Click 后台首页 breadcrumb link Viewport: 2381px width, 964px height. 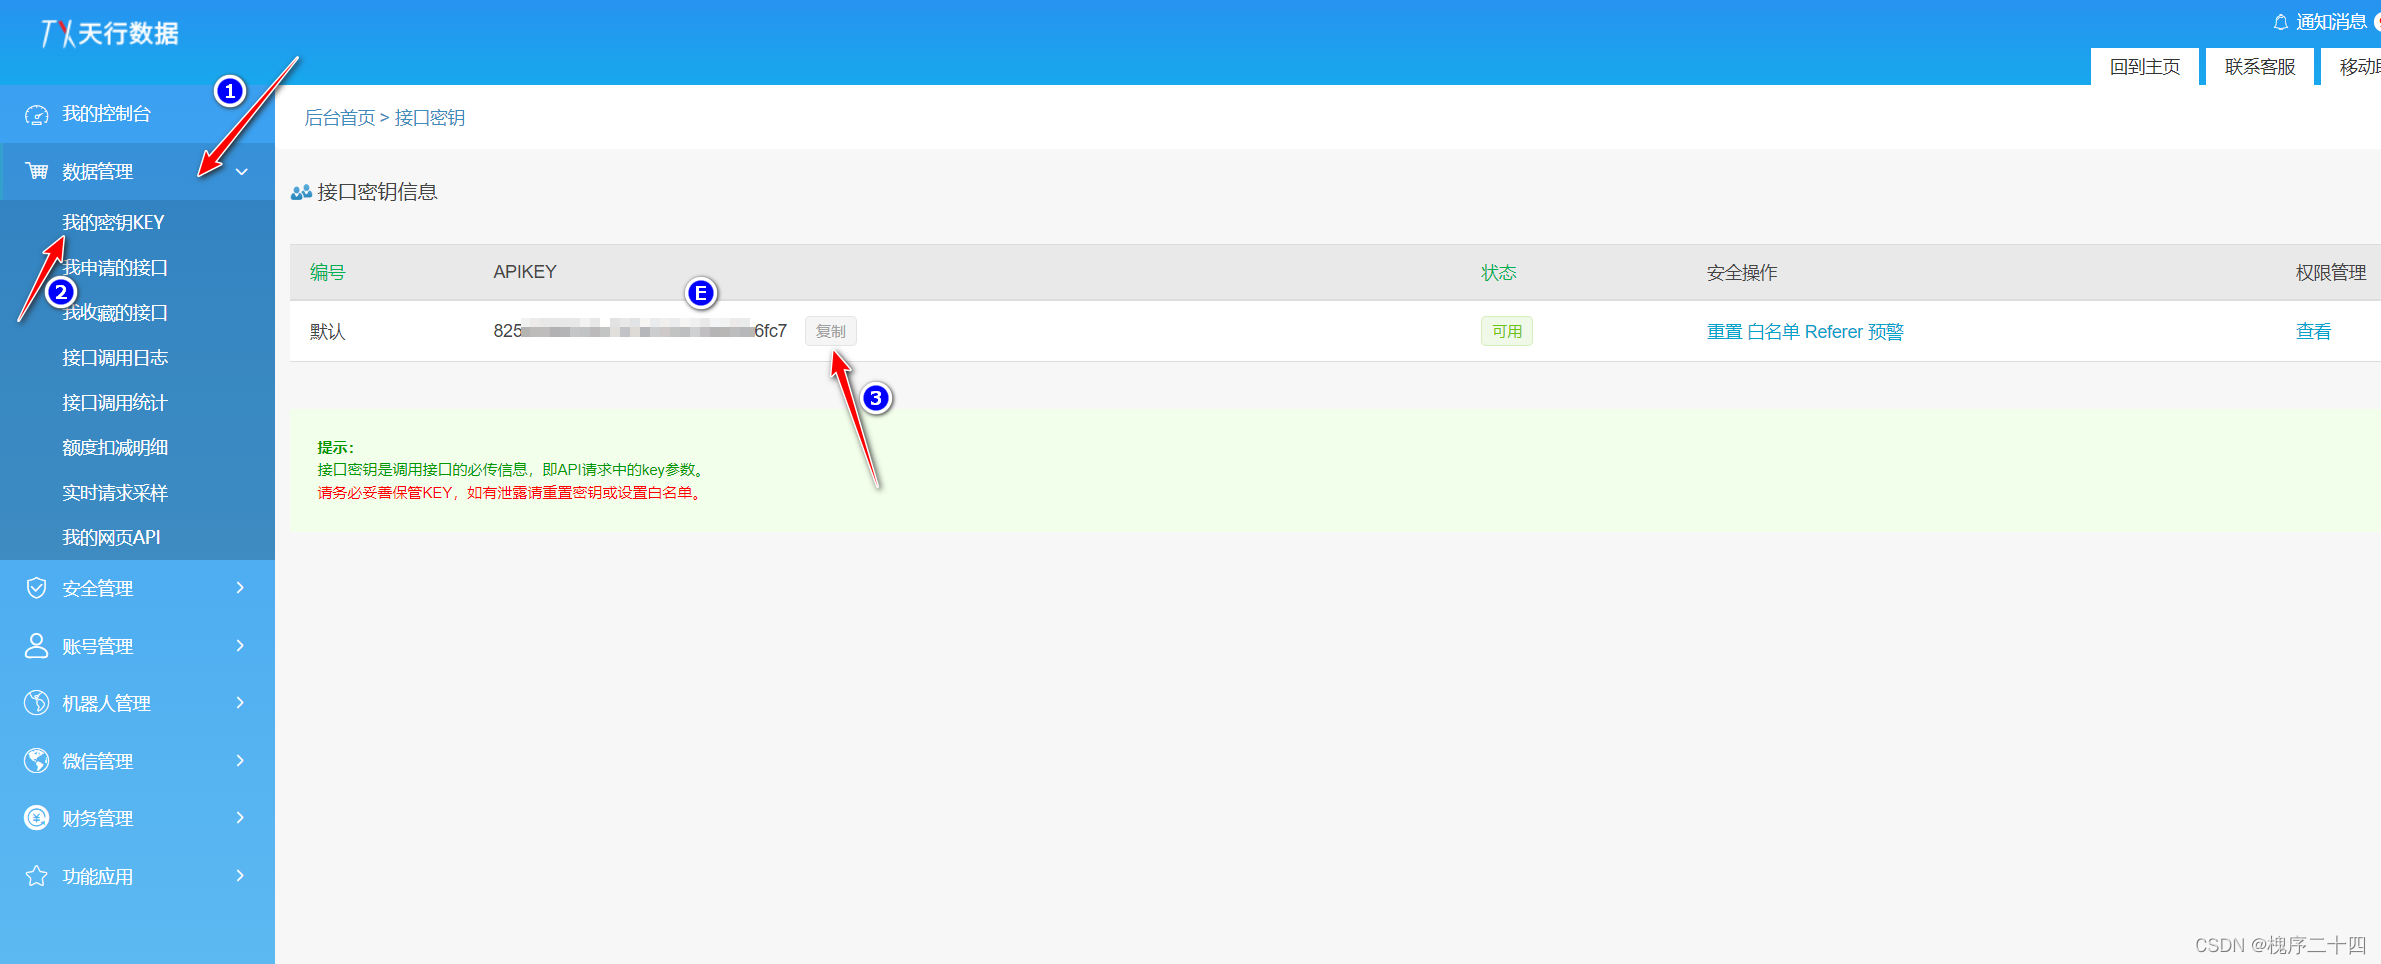coord(340,118)
